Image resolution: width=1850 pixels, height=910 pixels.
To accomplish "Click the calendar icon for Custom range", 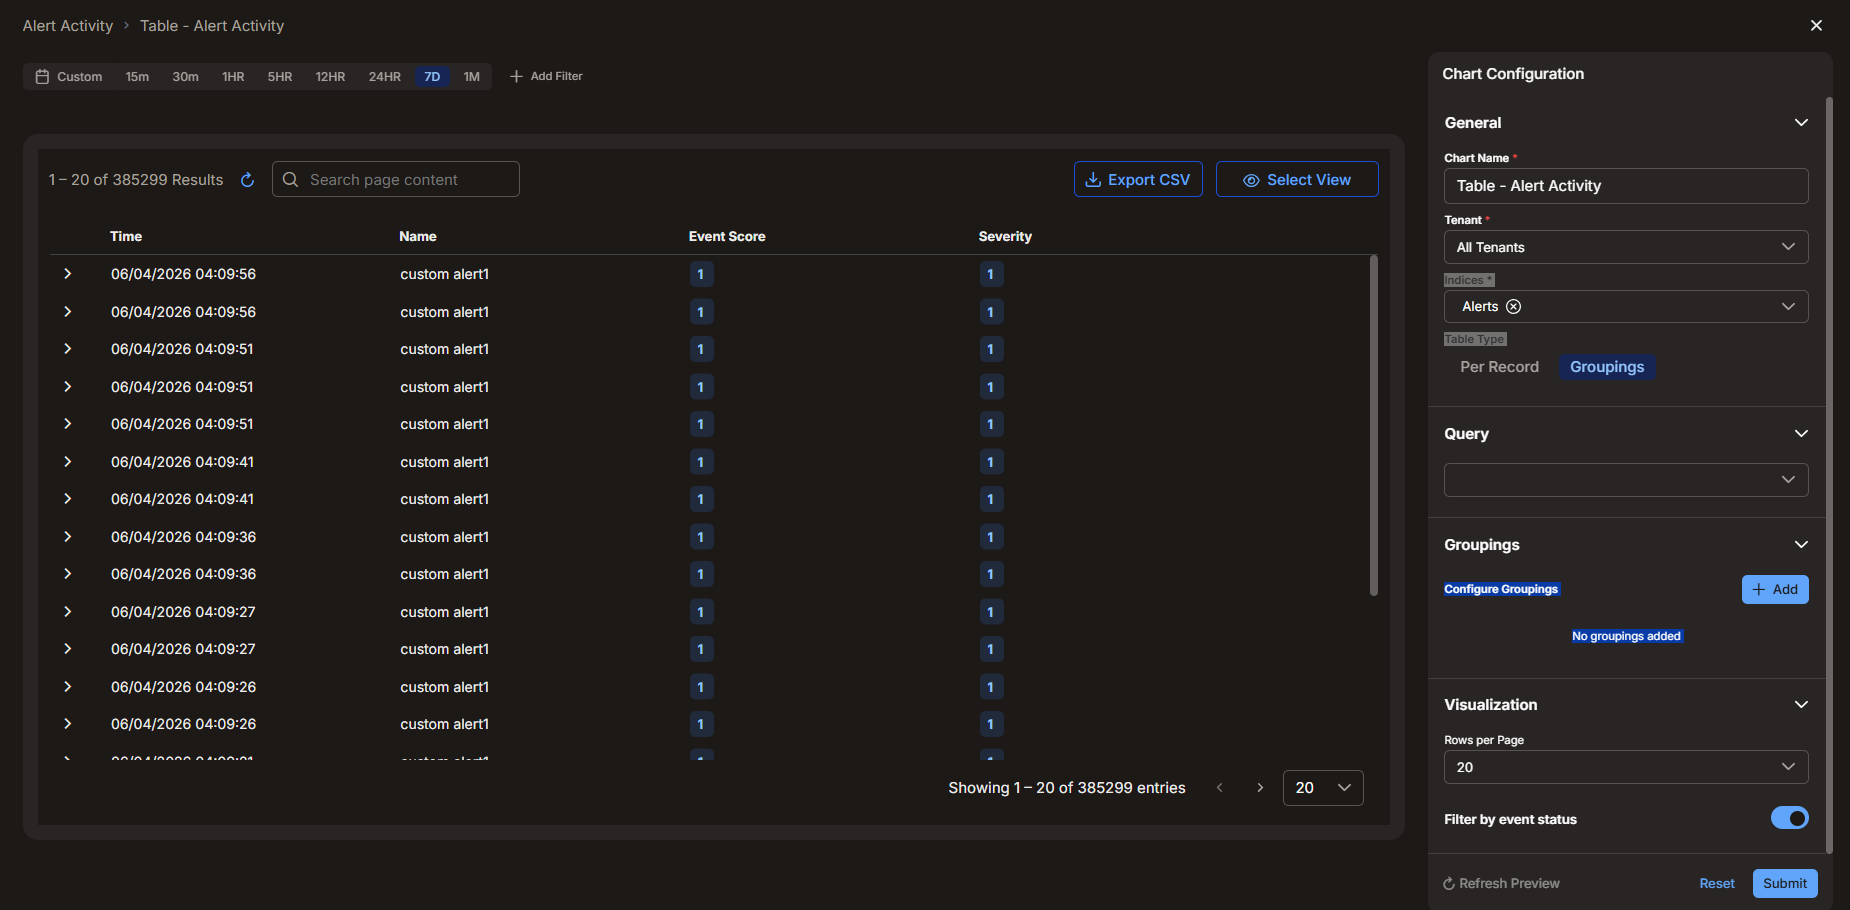I will pos(42,77).
